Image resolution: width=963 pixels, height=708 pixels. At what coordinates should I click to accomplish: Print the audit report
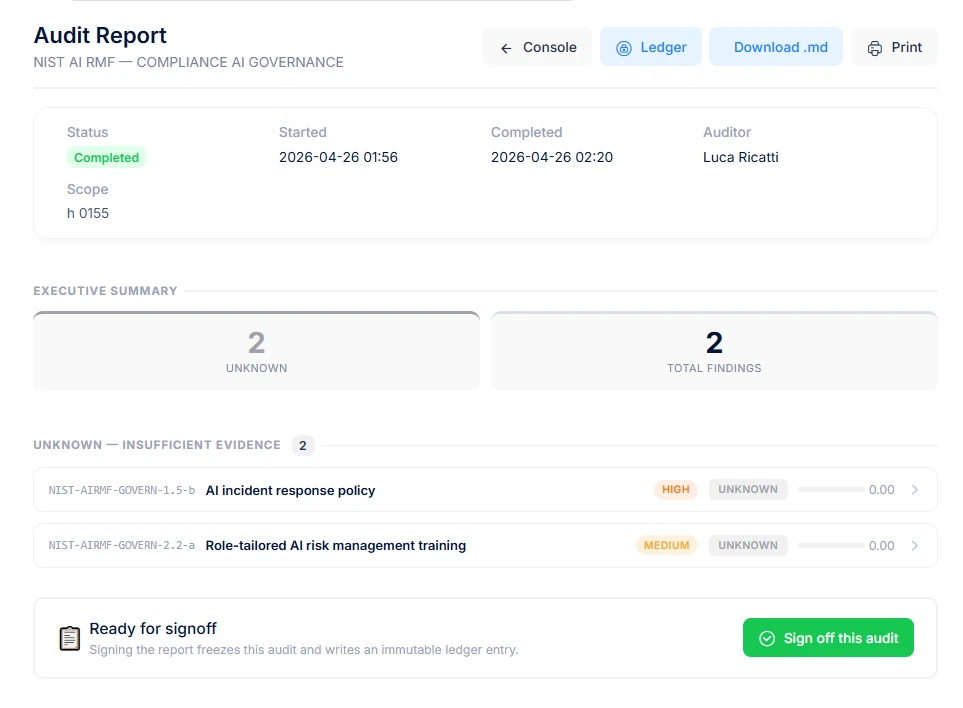[894, 47]
